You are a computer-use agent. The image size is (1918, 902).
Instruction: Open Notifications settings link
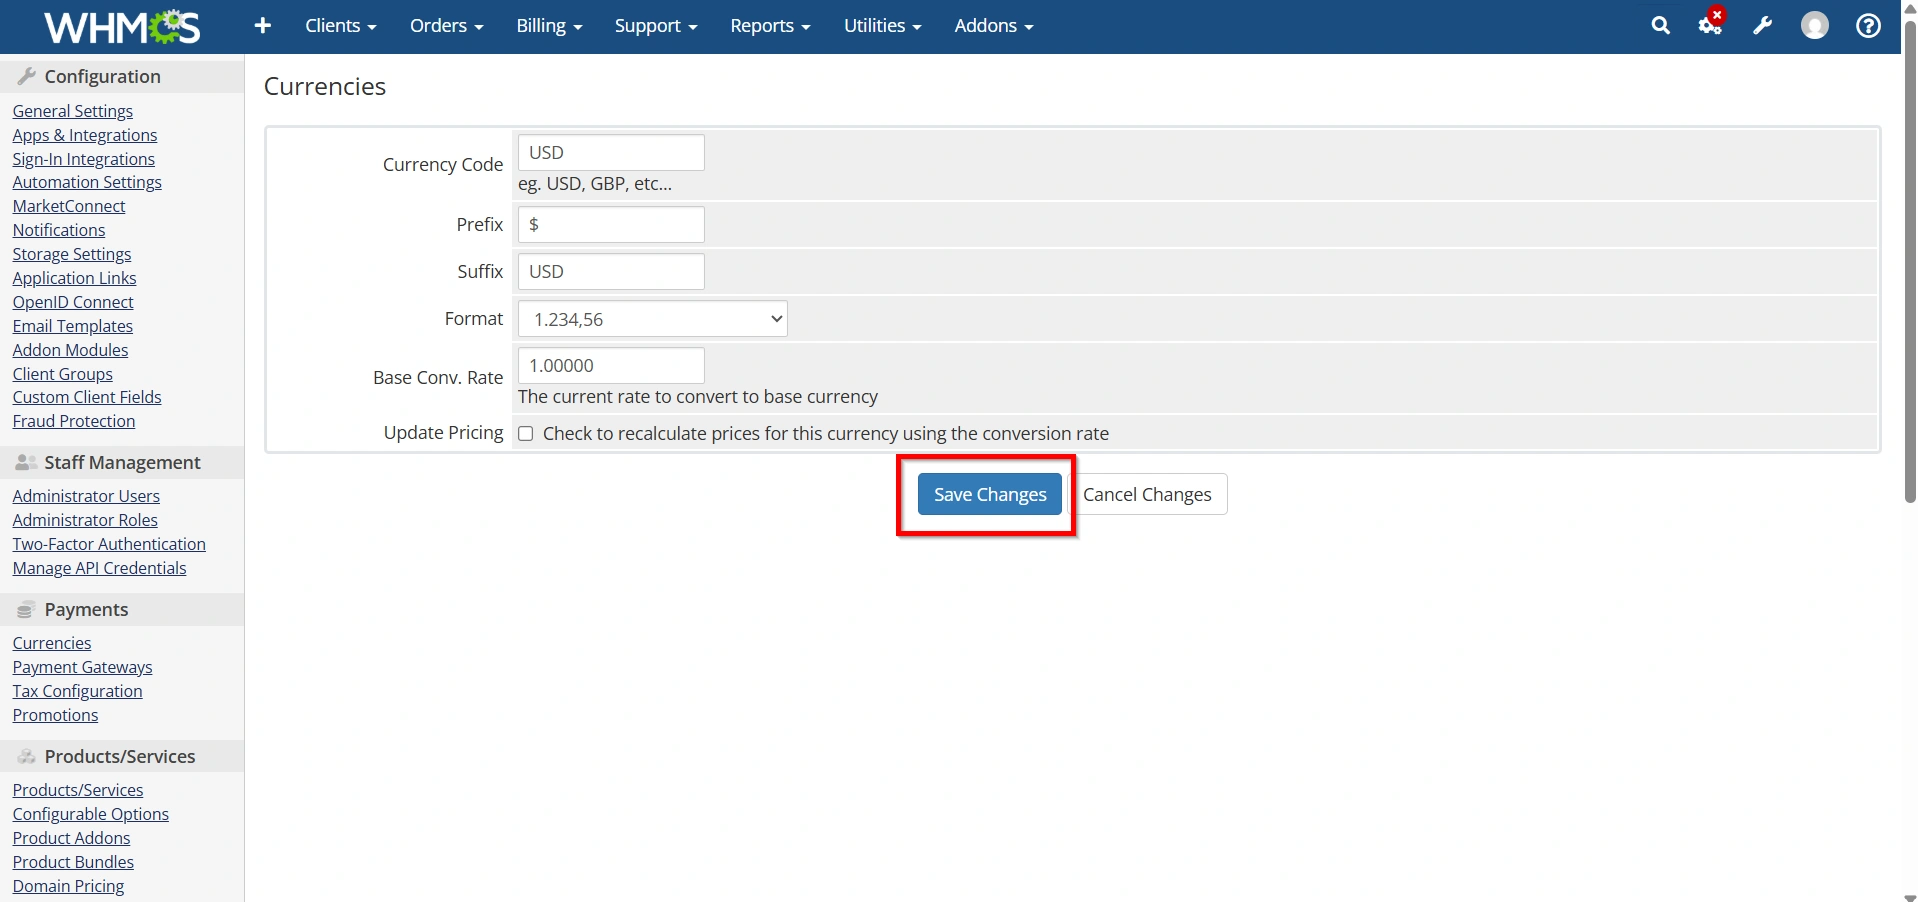(58, 230)
